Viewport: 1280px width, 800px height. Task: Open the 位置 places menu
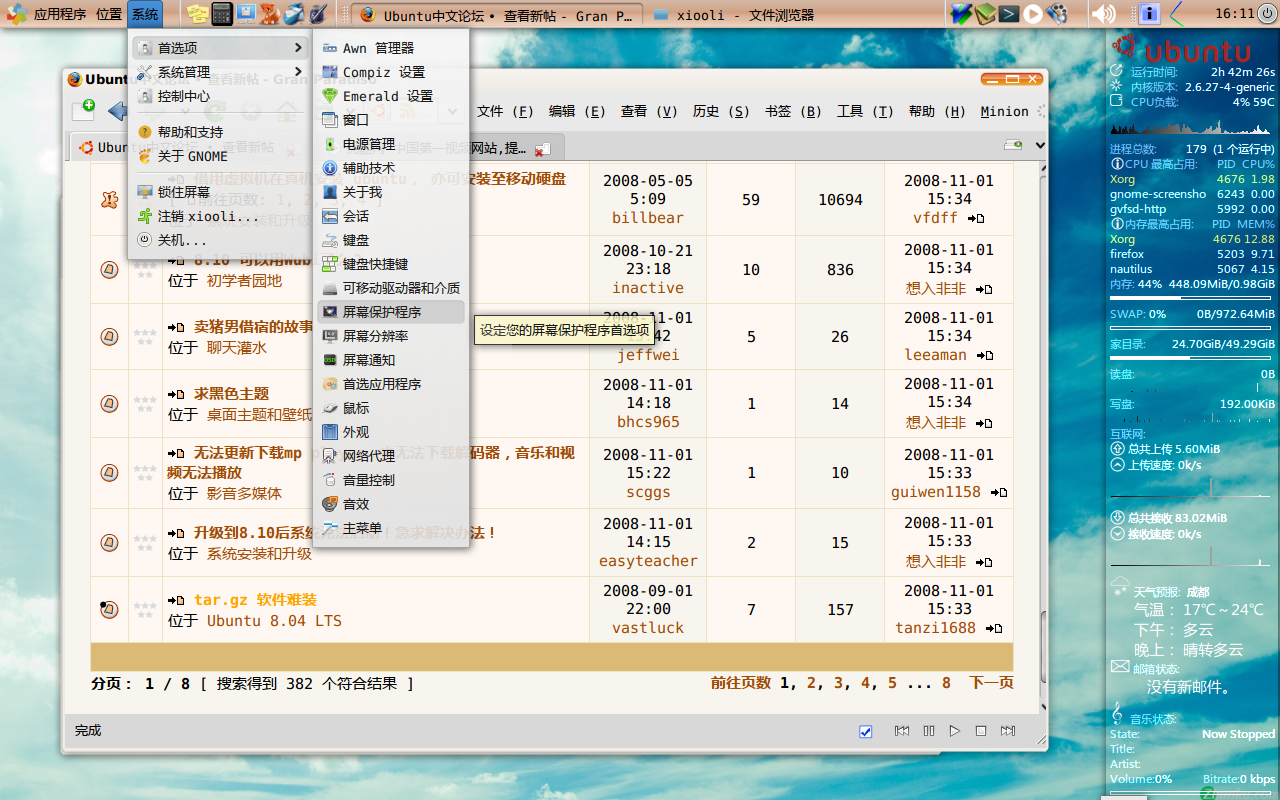[109, 14]
